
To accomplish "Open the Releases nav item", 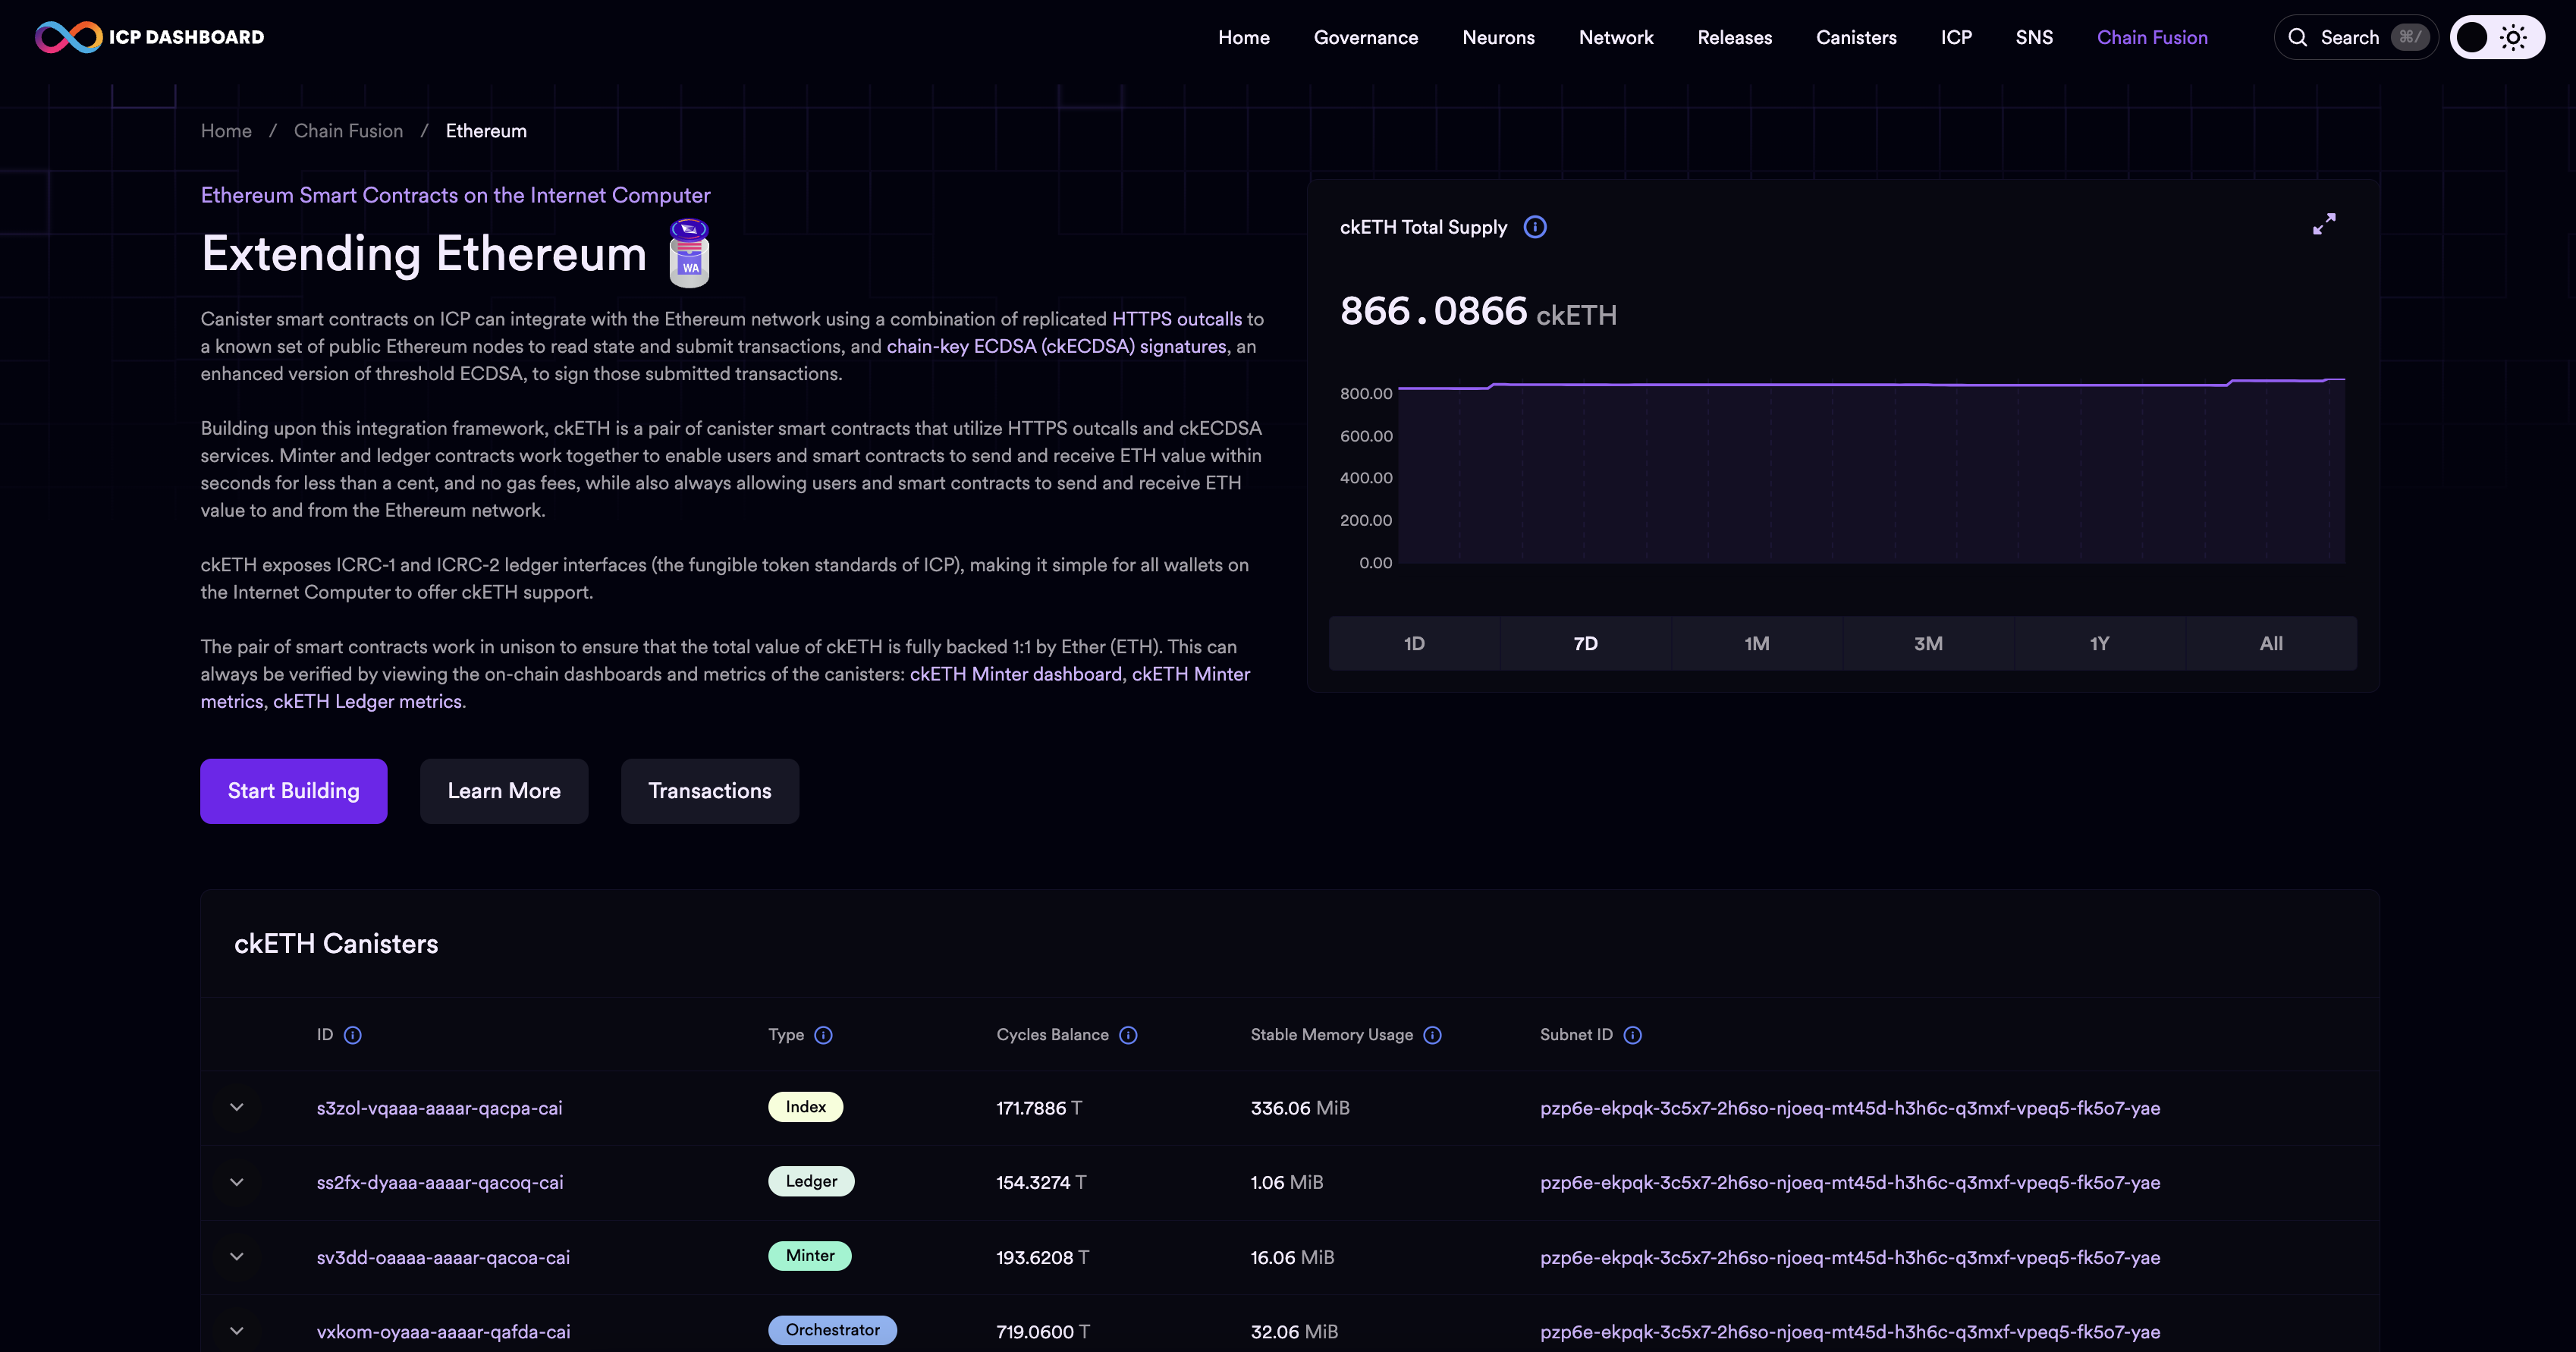I will point(1734,37).
